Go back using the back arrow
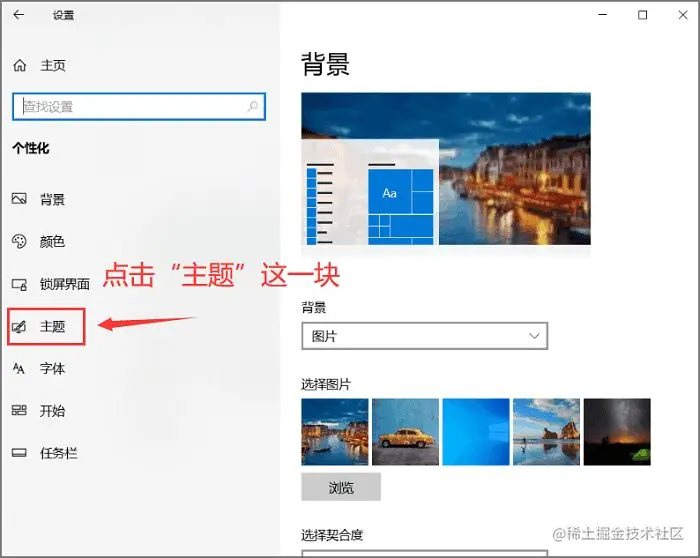The height and width of the screenshot is (558, 700). point(18,15)
